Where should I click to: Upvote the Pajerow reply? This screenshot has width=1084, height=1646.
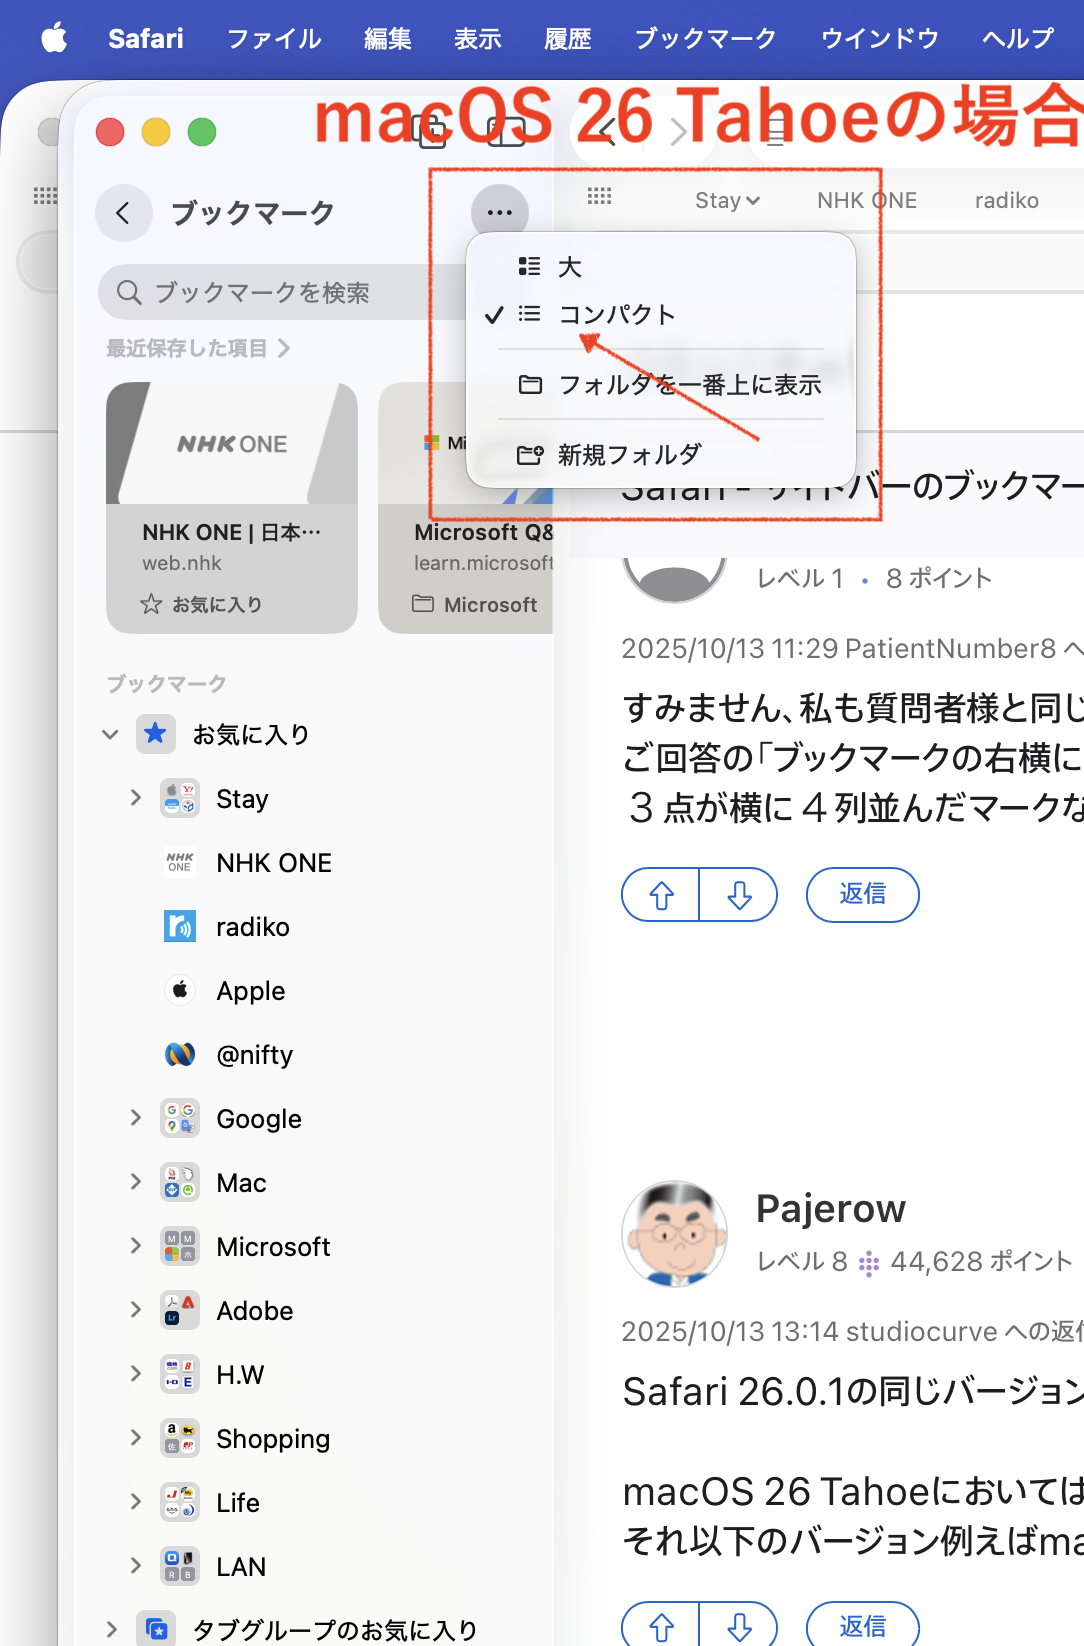(x=661, y=1626)
